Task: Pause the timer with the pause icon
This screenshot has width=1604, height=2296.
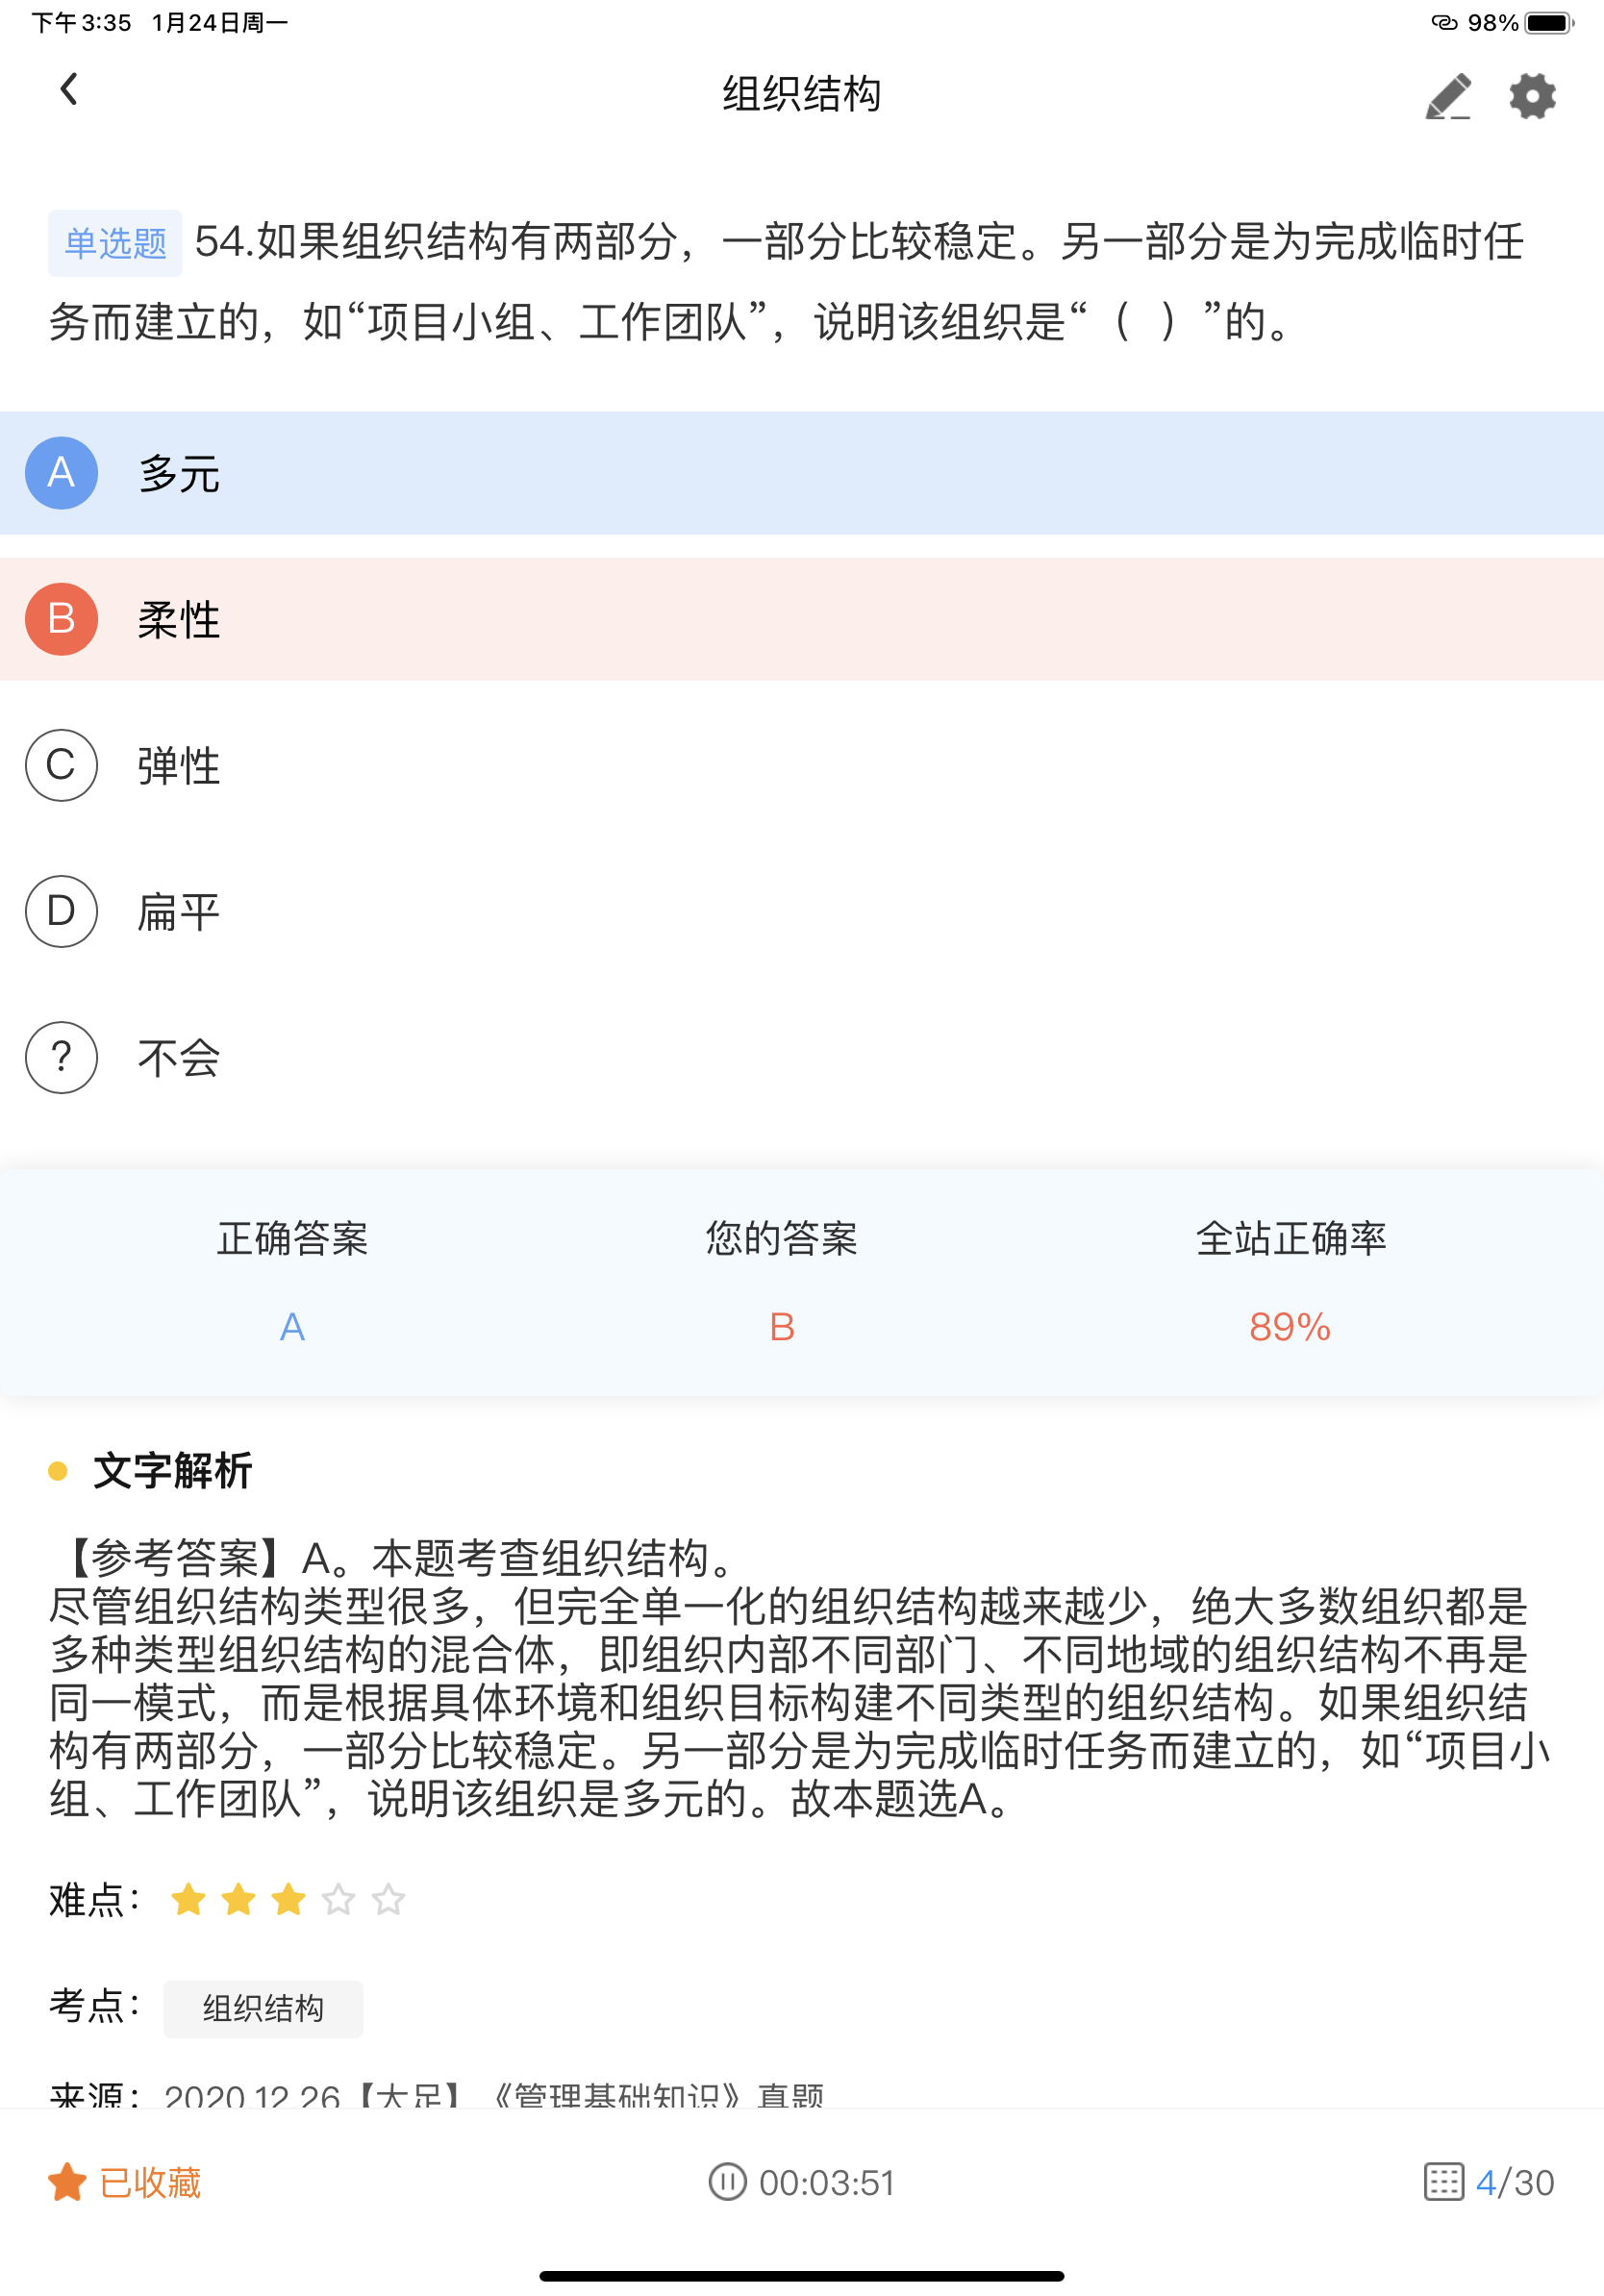Action: tap(727, 2182)
